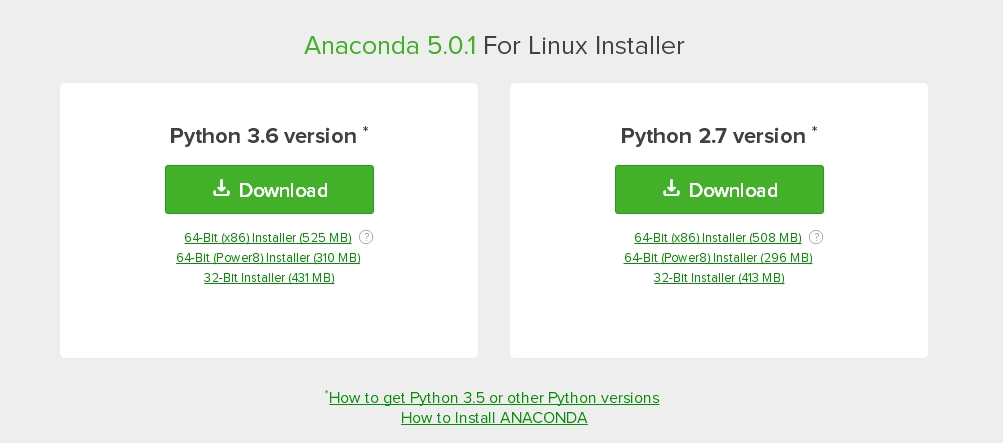Click empty area of the Python 2.7 card
Image resolution: width=1003 pixels, height=443 pixels.
point(719,323)
